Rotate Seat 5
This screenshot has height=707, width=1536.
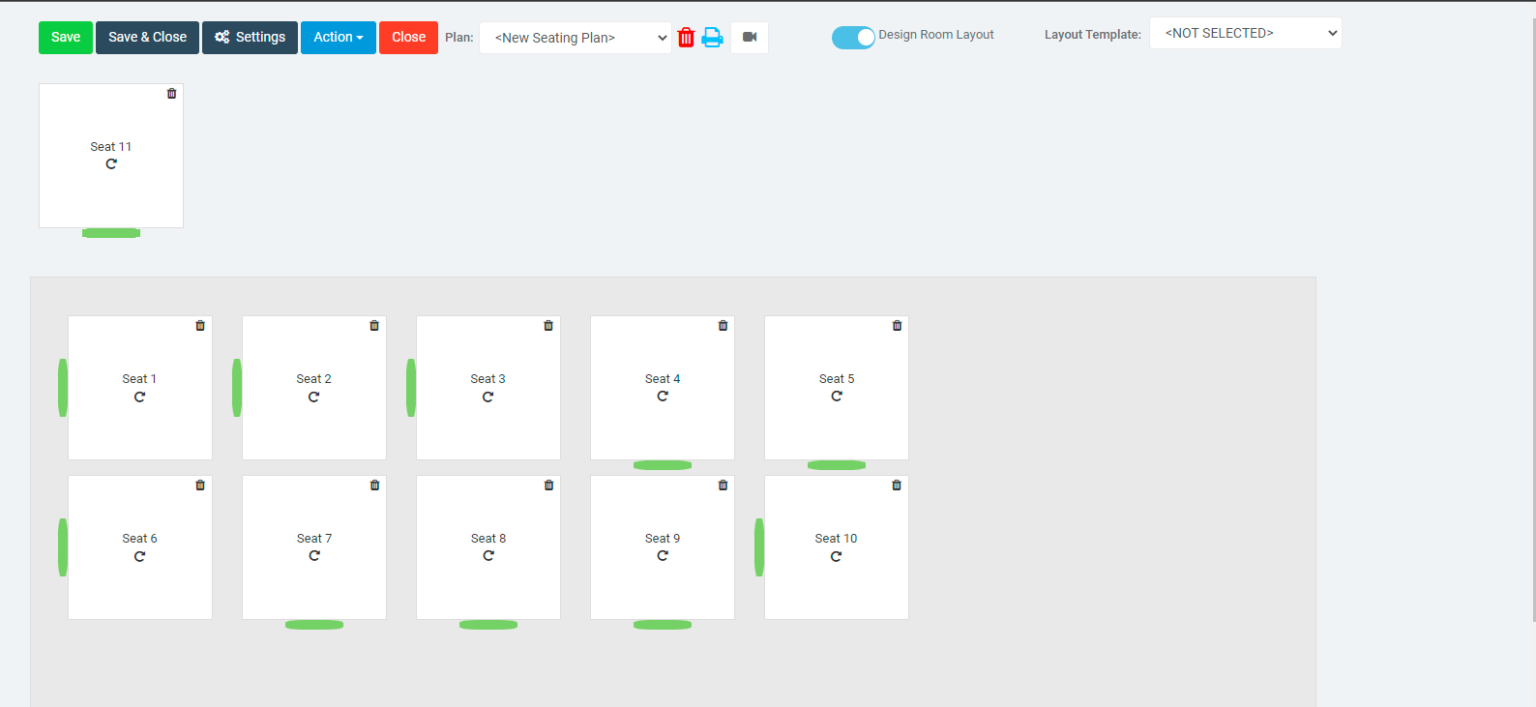[x=836, y=395]
